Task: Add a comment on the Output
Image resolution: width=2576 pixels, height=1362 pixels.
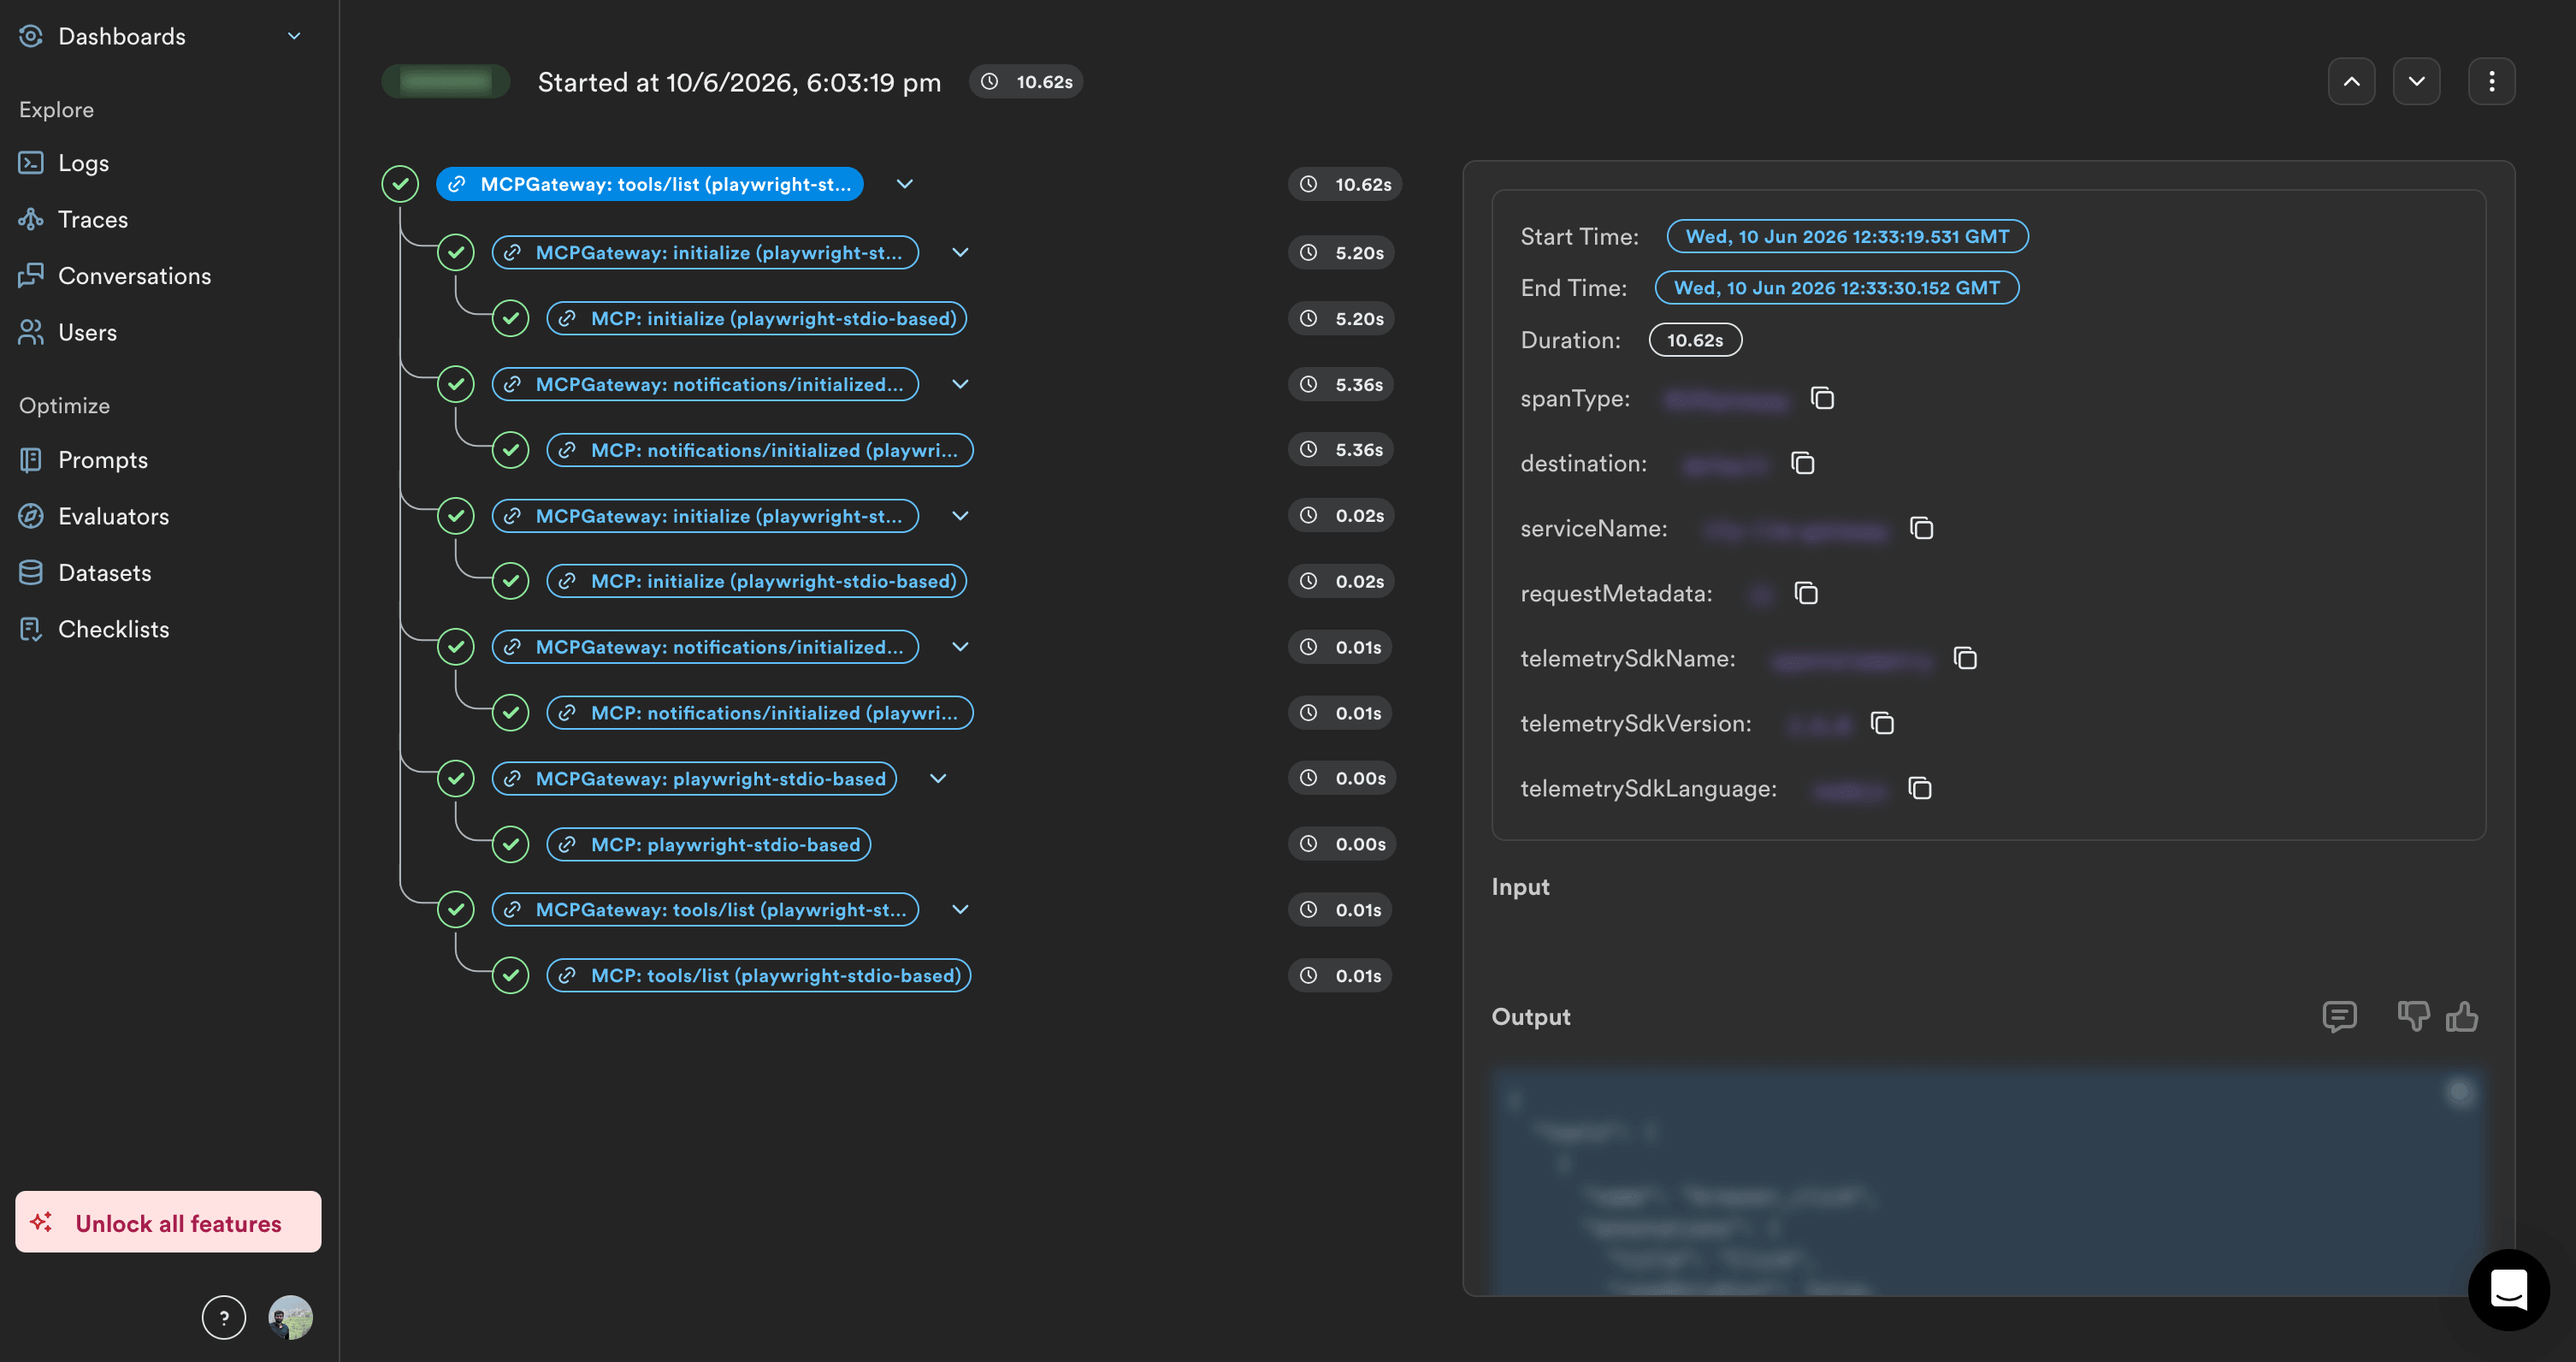Action: point(2340,1017)
